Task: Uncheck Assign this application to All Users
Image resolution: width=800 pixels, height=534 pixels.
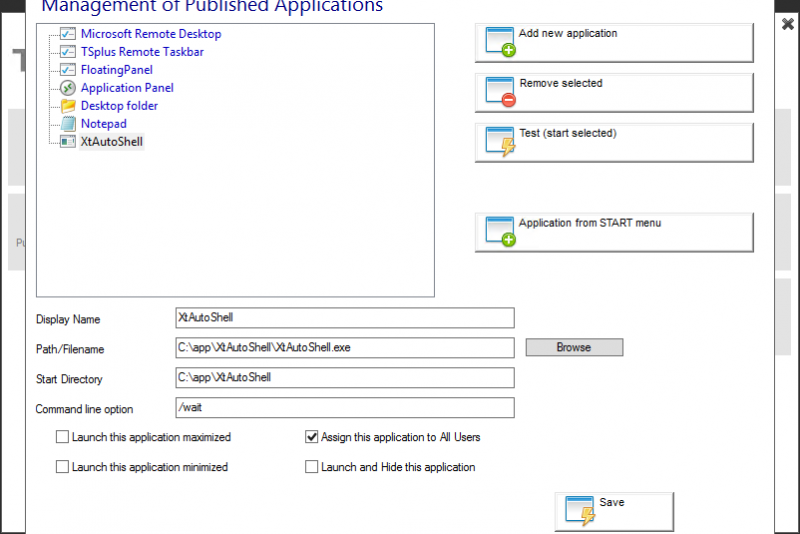Action: [312, 437]
